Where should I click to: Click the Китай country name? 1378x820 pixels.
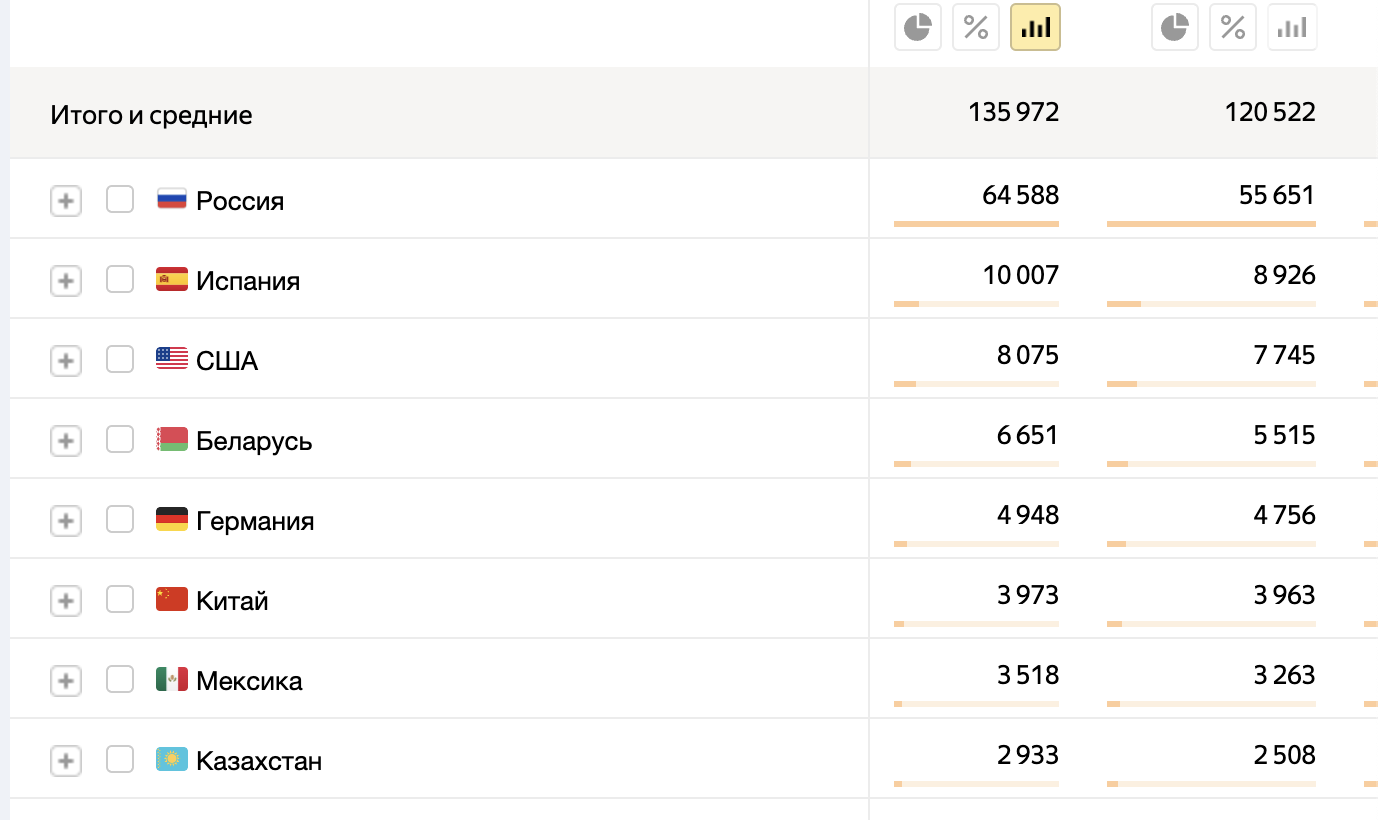point(232,601)
